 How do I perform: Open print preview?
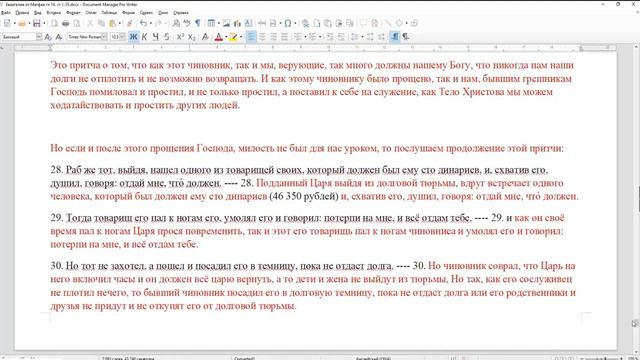pyautogui.click(x=76, y=24)
